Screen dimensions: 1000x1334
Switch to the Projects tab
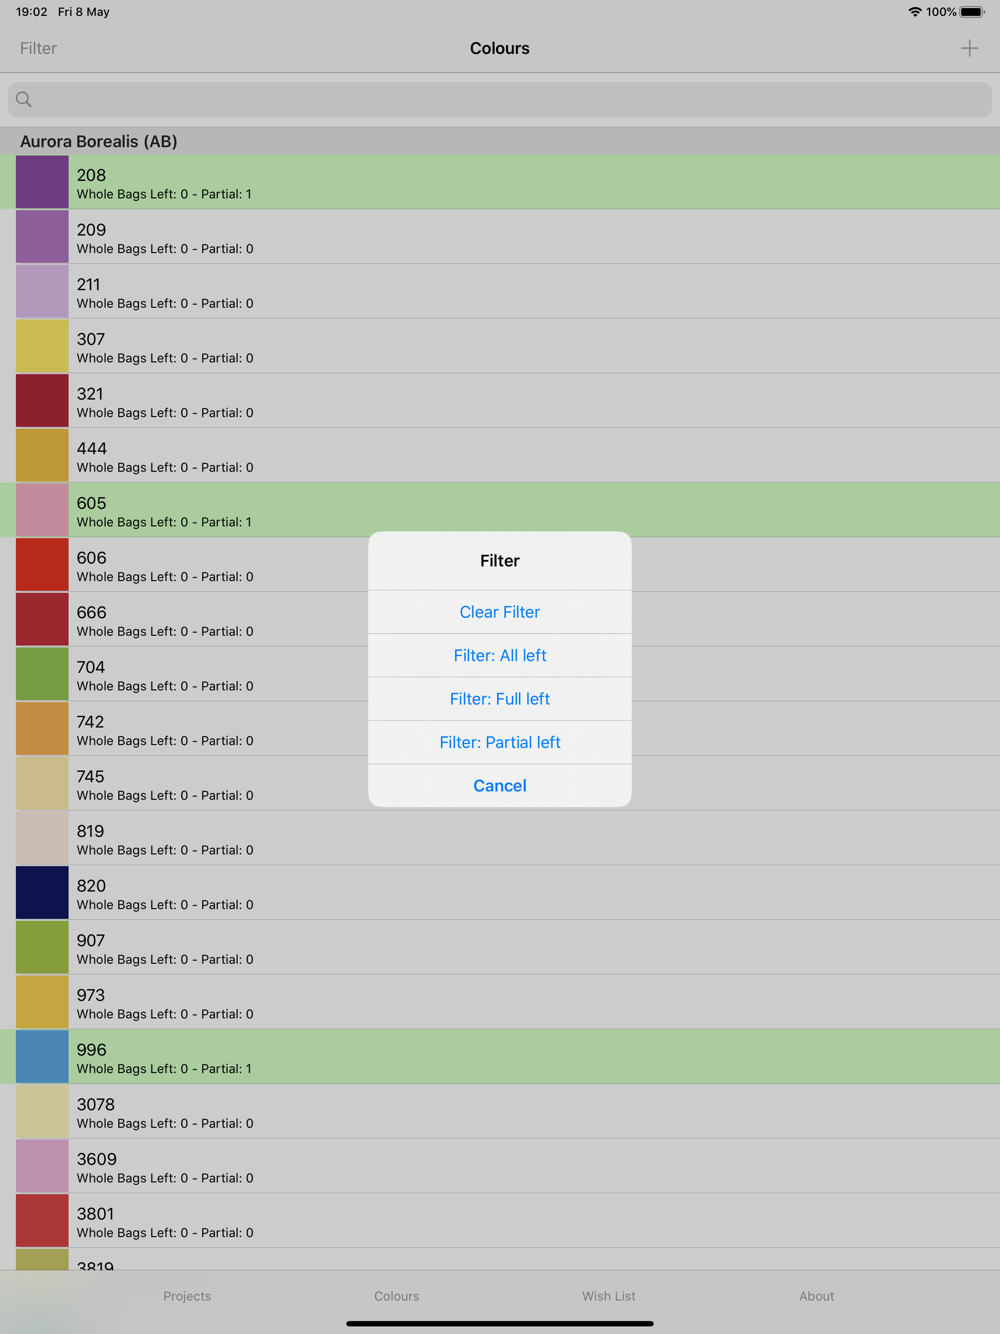[187, 1296]
